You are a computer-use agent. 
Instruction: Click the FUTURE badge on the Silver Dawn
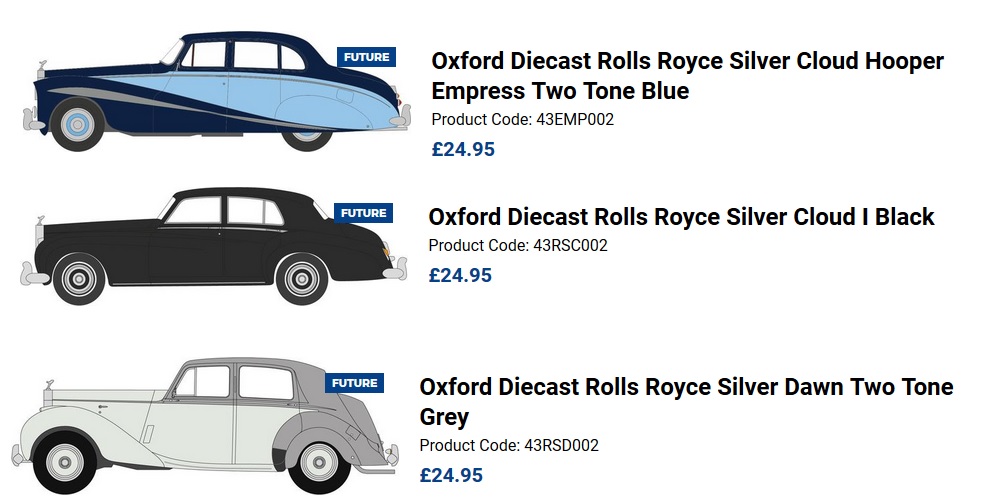pos(354,383)
